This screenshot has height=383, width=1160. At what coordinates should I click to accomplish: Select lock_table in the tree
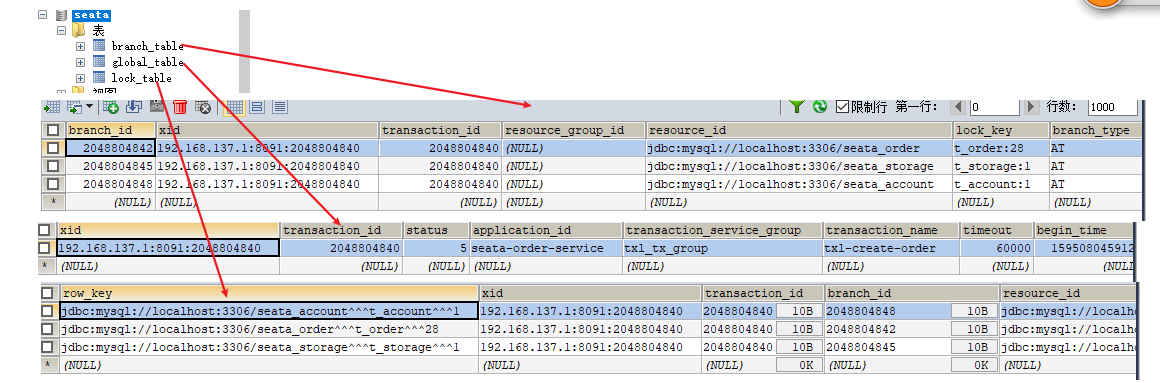(141, 78)
